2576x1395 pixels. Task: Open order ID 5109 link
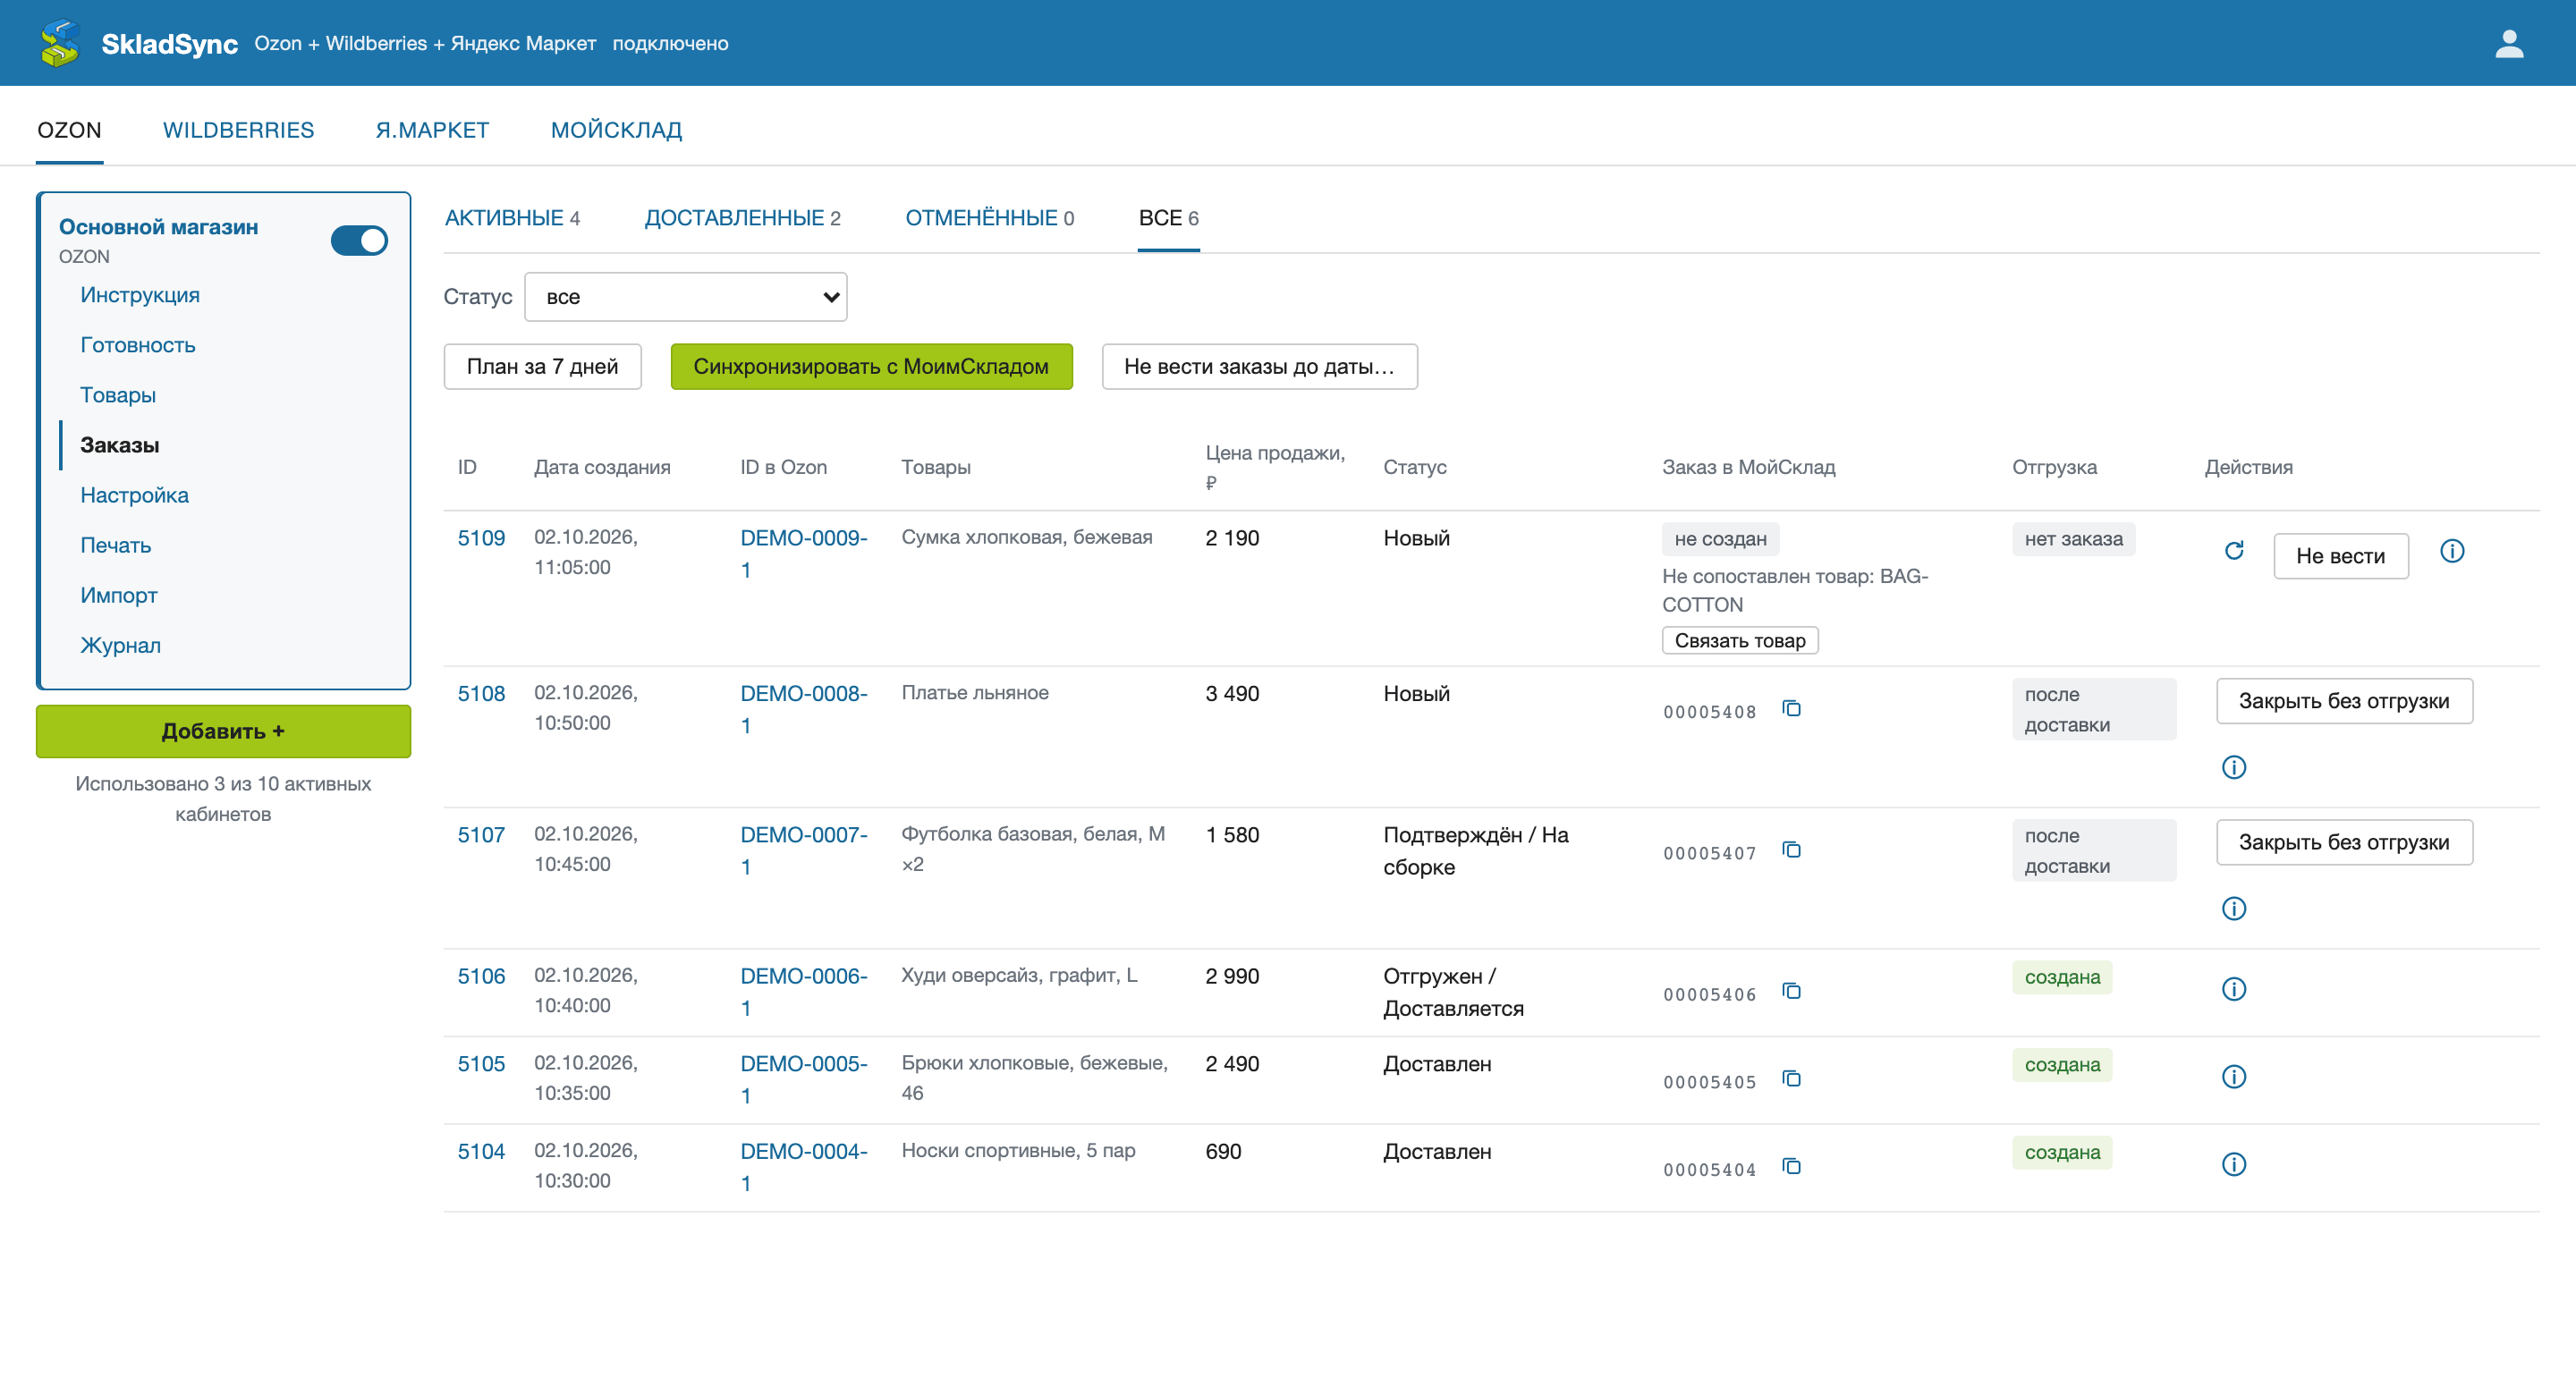tap(481, 538)
